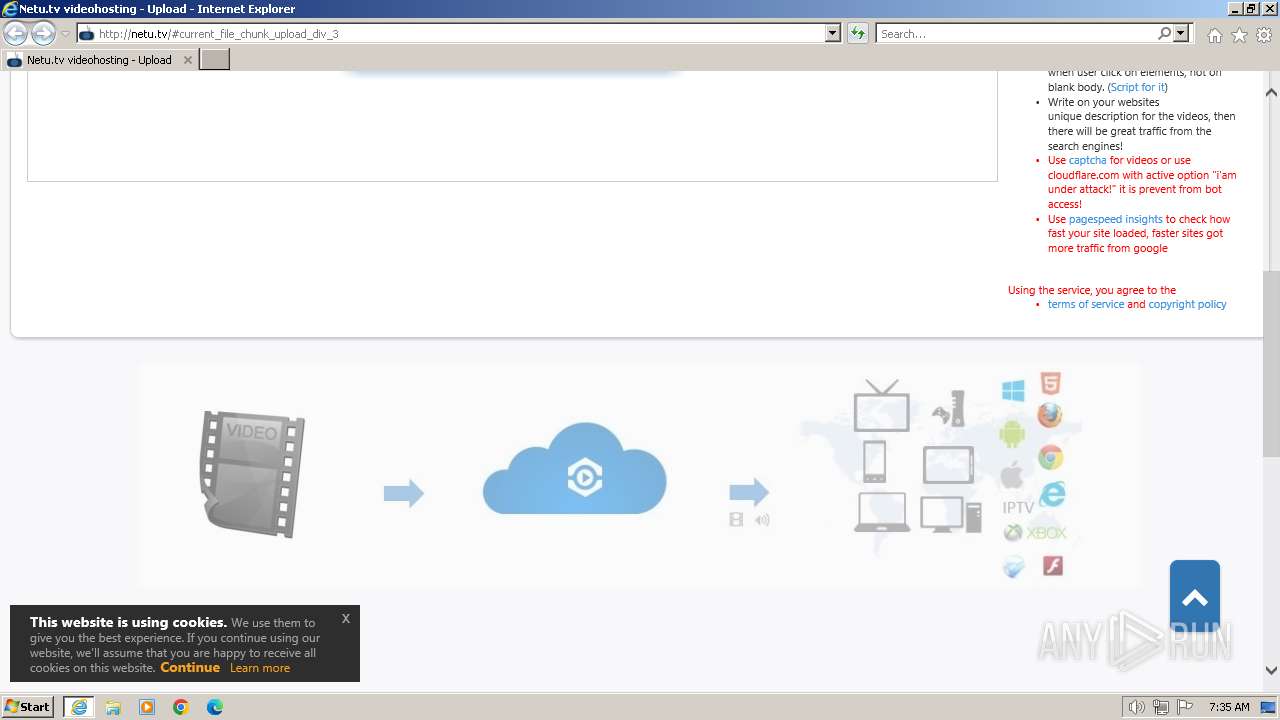Click the Internet Explorer platform icon
This screenshot has width=1280, height=720.
1052,494
